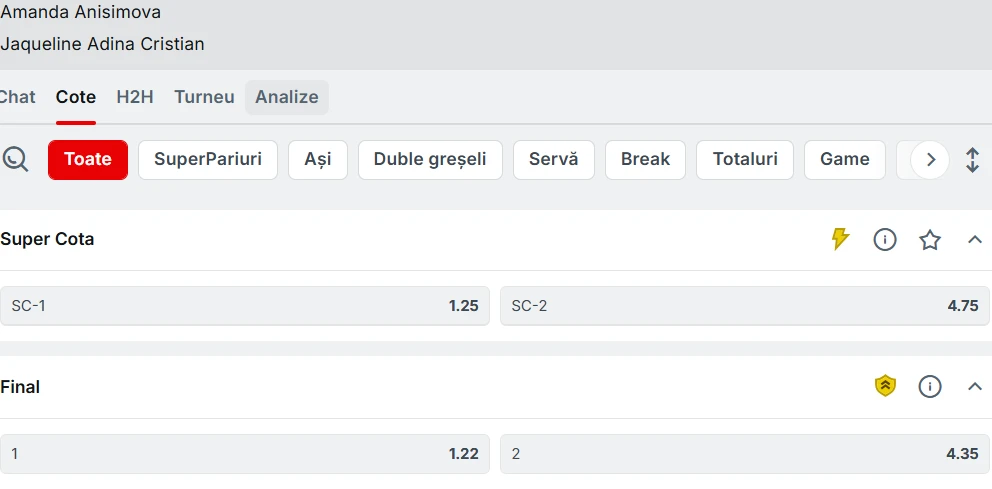
Task: Select SC-2 odds 4.75
Action: [x=745, y=306]
